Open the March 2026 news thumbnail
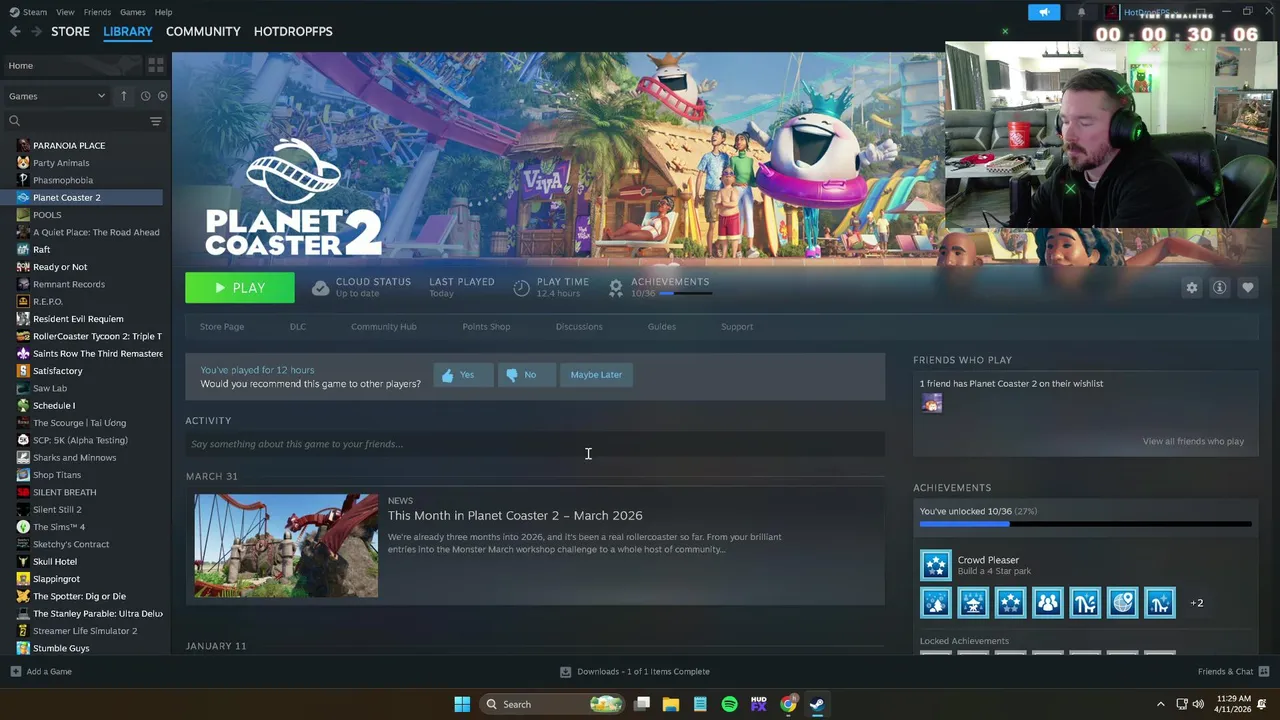The image size is (1280, 720). (x=286, y=546)
